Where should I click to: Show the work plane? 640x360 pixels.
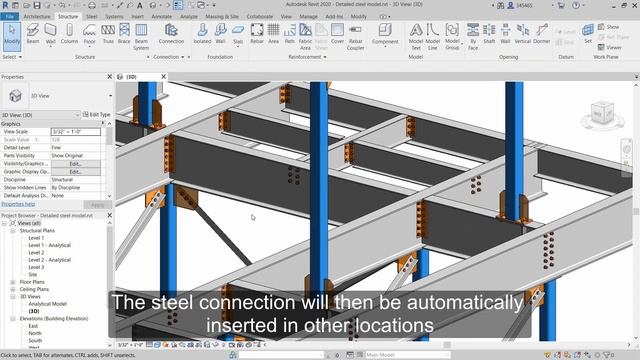click(609, 27)
